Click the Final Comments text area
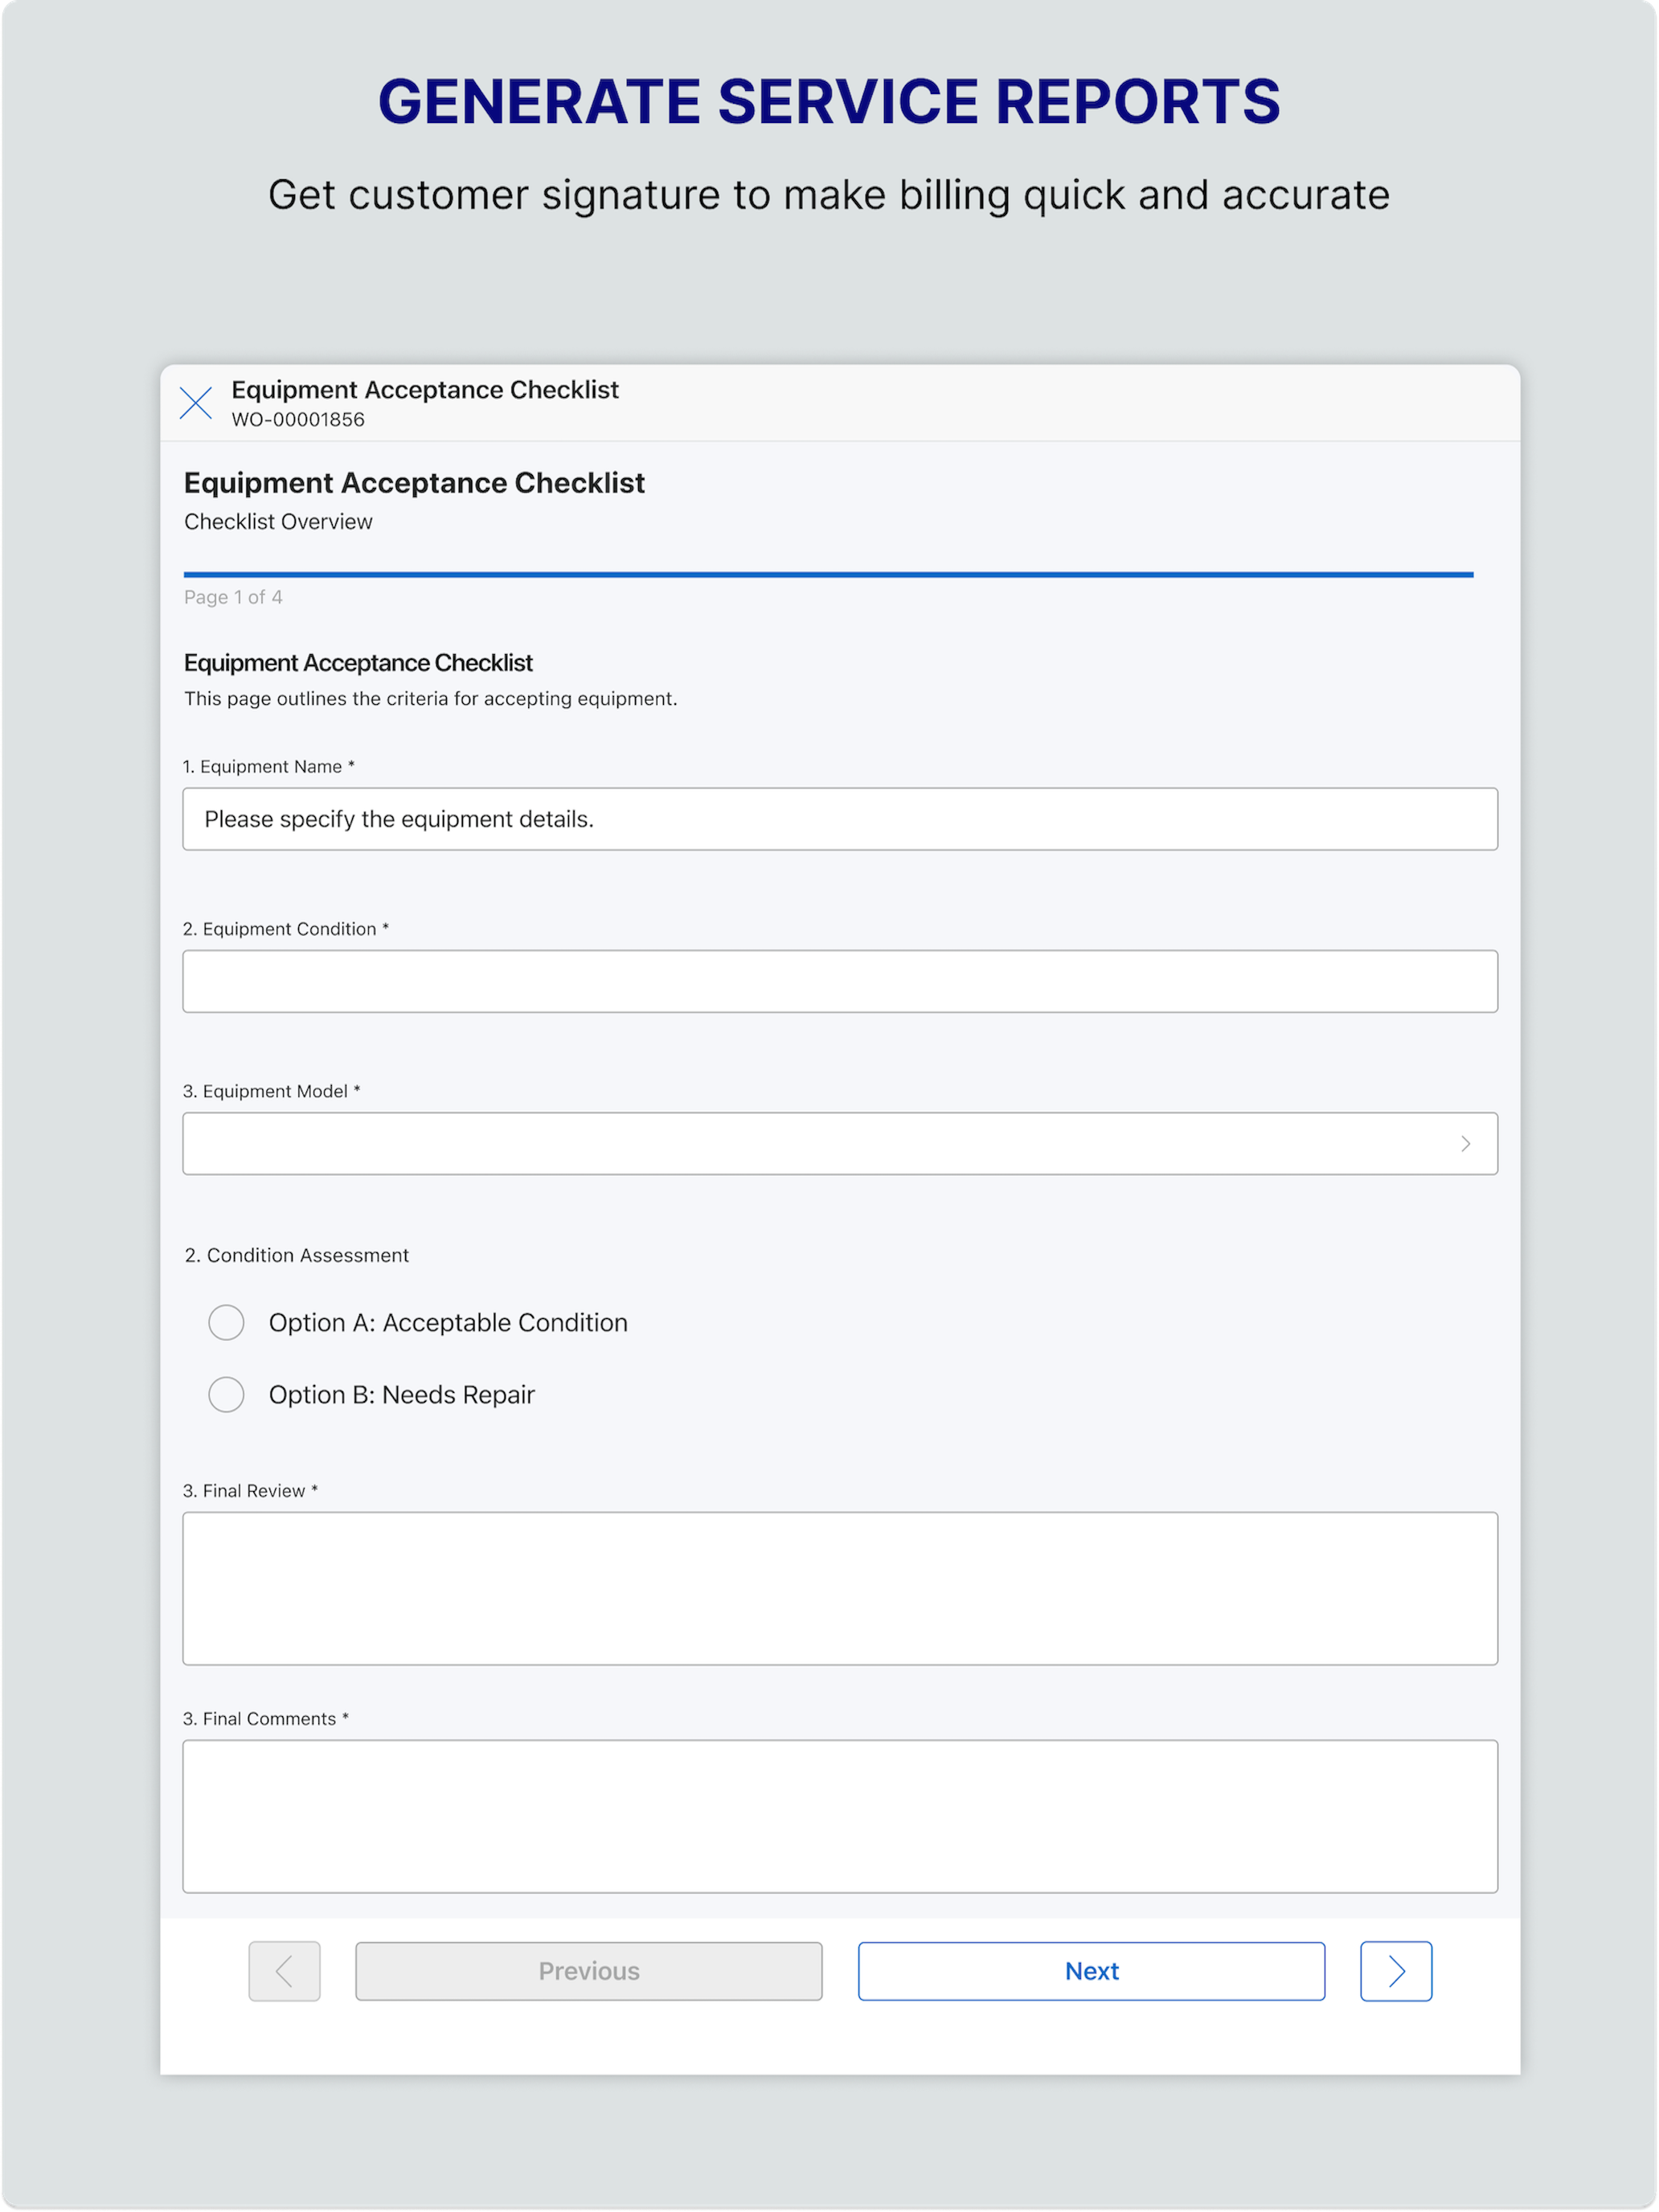This screenshot has width=1659, height=2212. [840, 1816]
